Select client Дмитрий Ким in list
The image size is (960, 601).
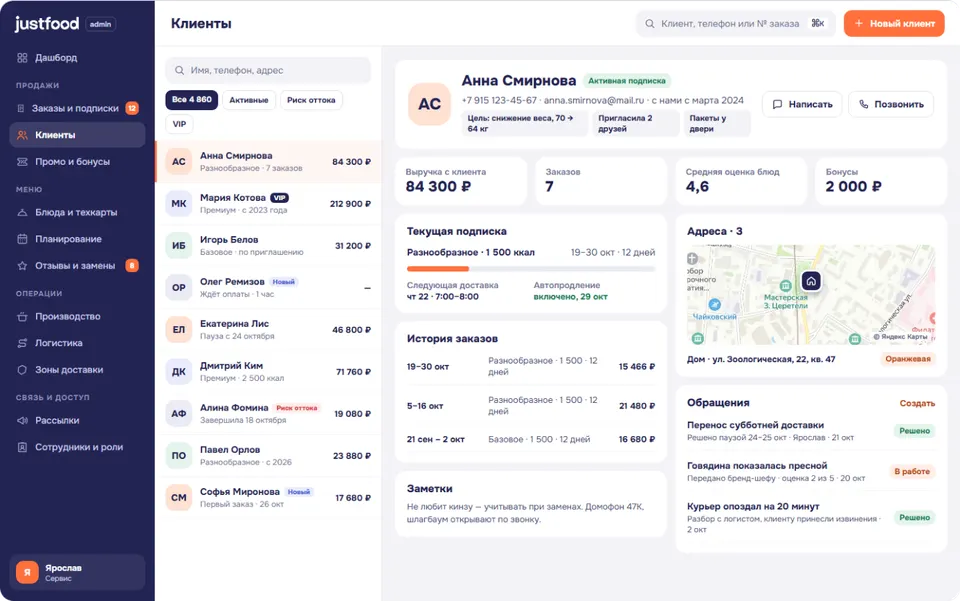coord(268,371)
